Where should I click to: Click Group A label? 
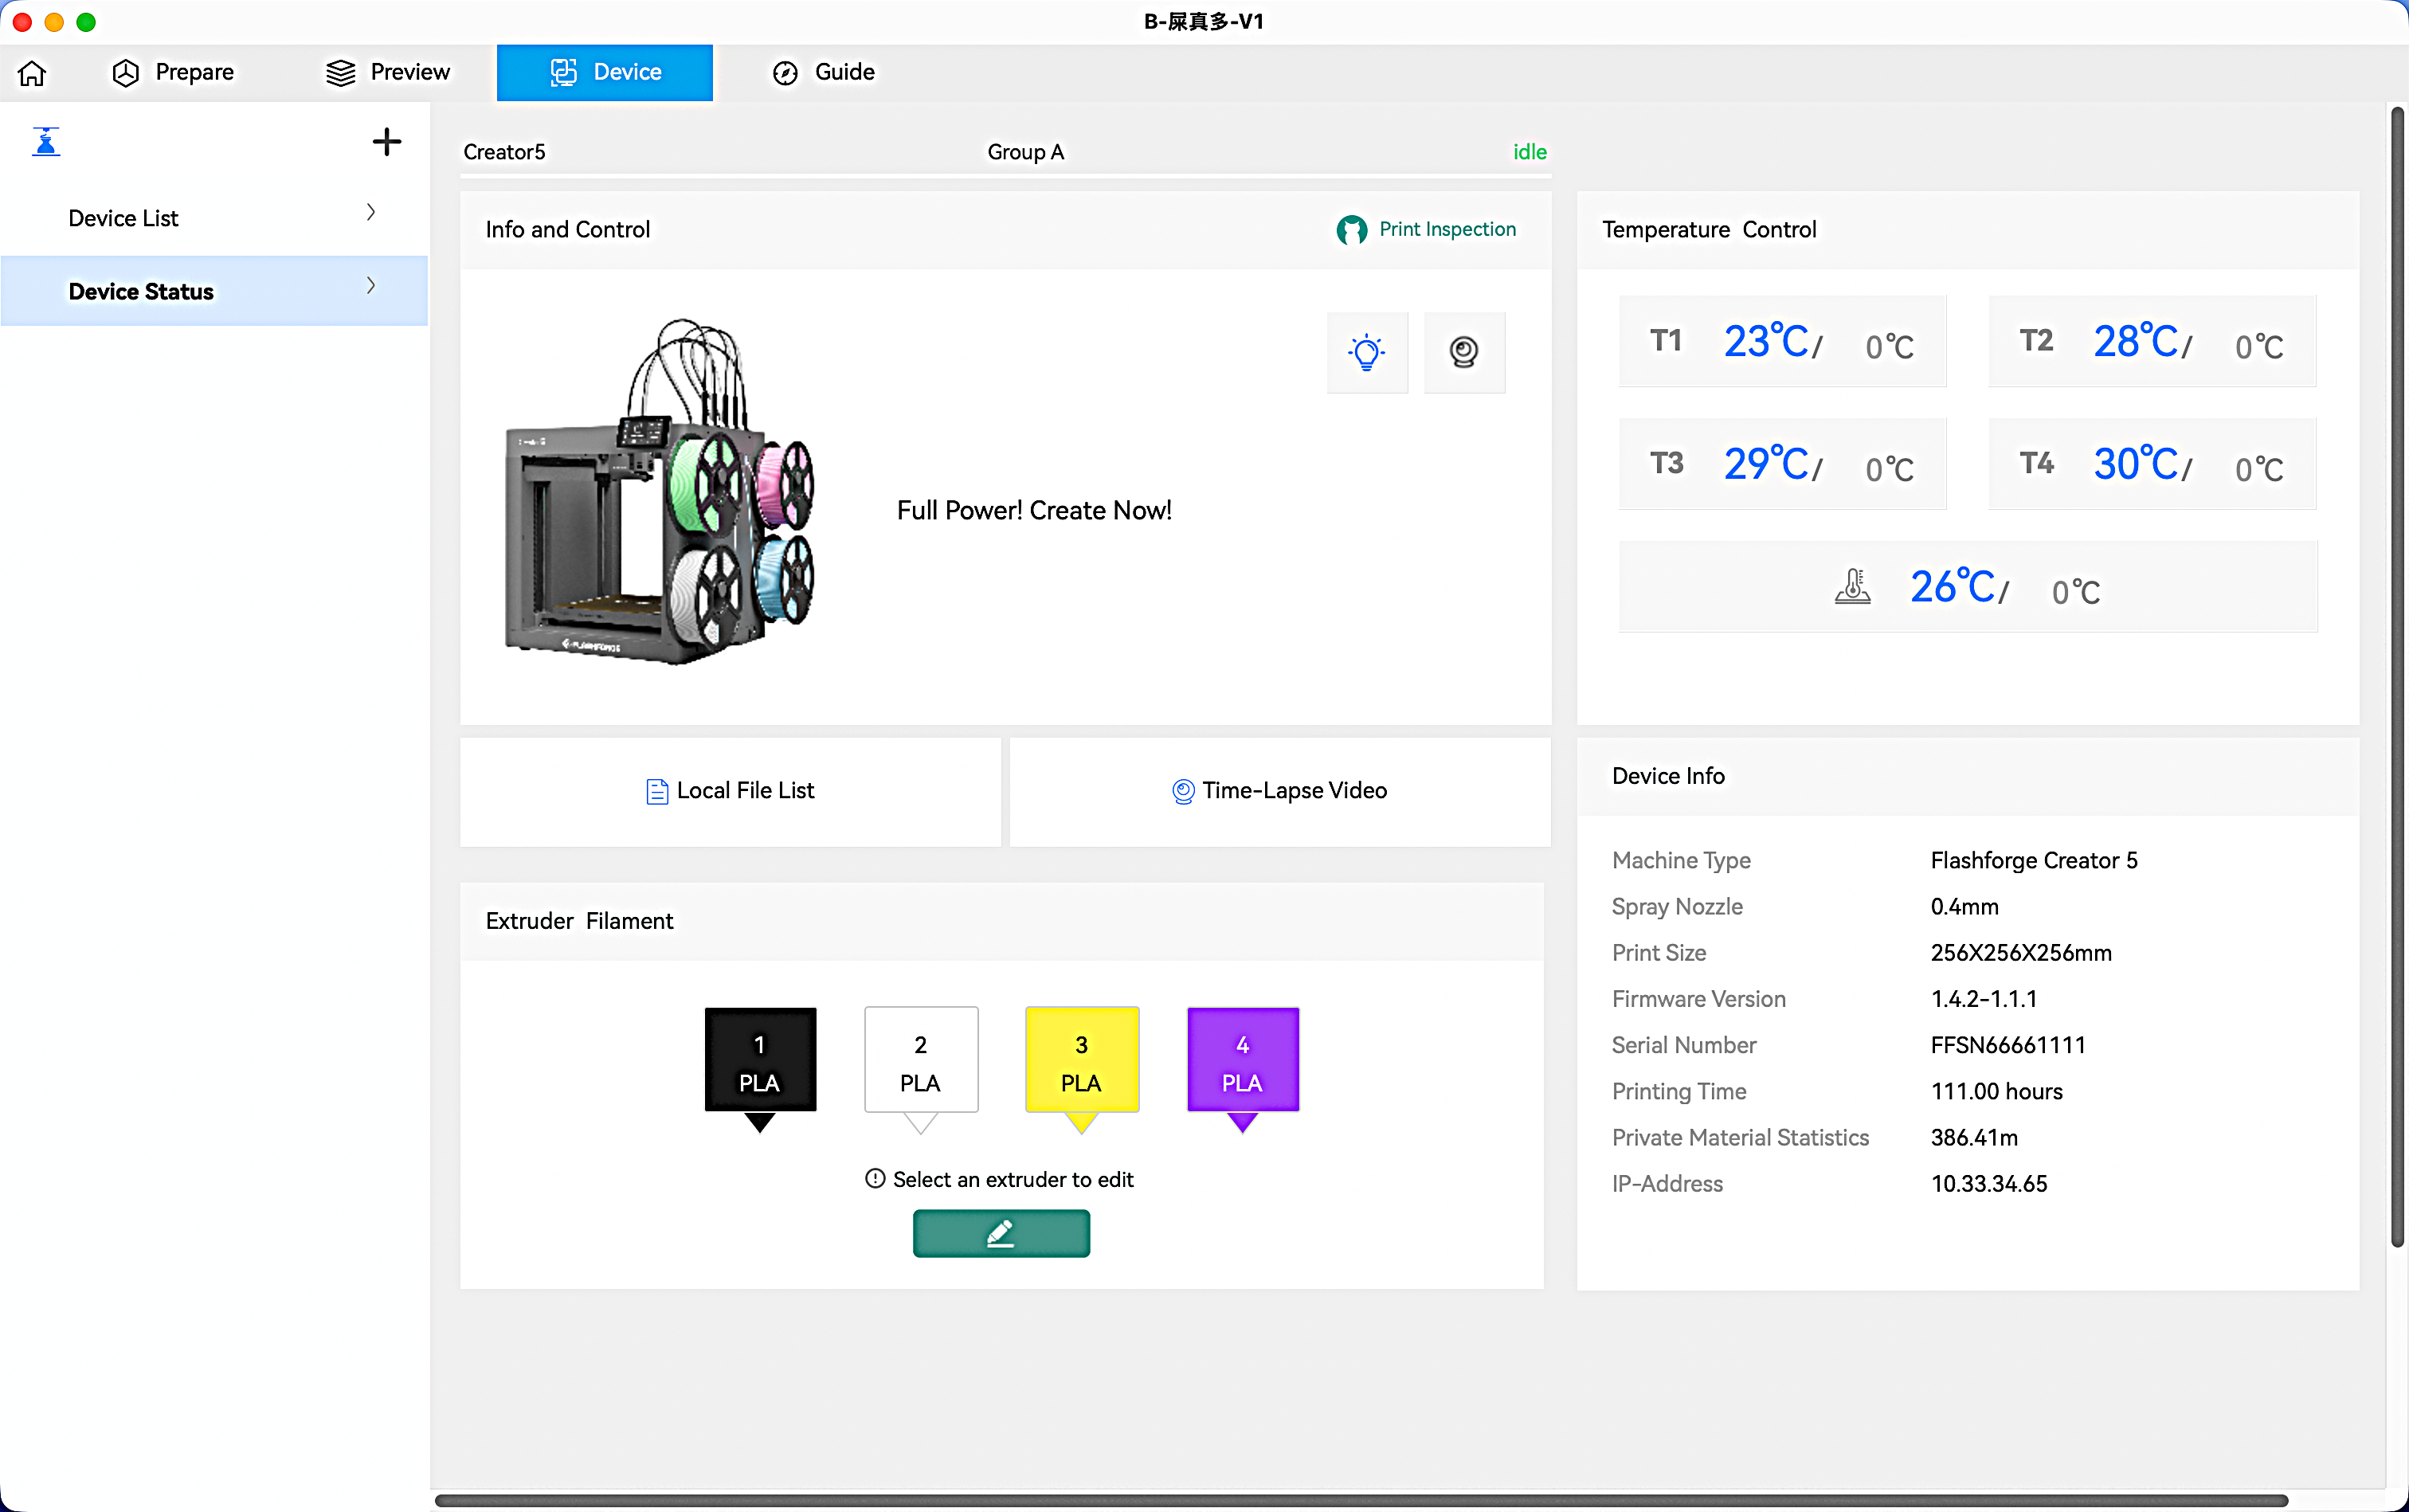coord(1026,152)
